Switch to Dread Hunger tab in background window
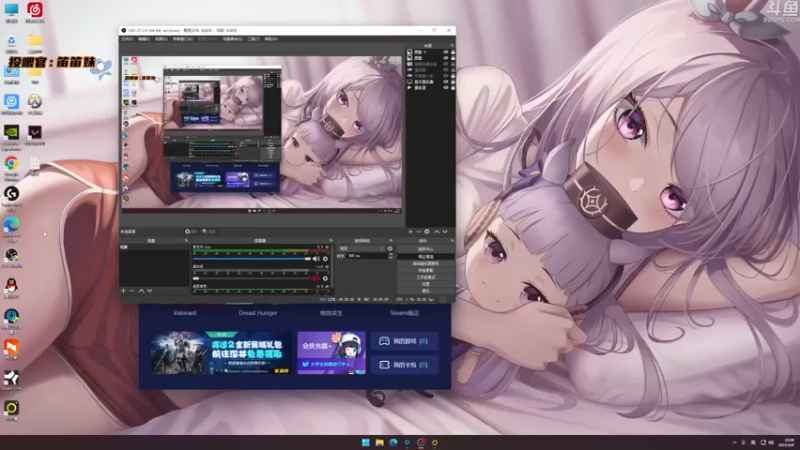This screenshot has height=450, width=800. (258, 313)
